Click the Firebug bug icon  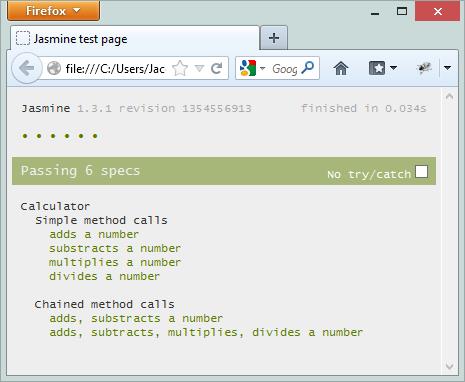click(x=424, y=68)
